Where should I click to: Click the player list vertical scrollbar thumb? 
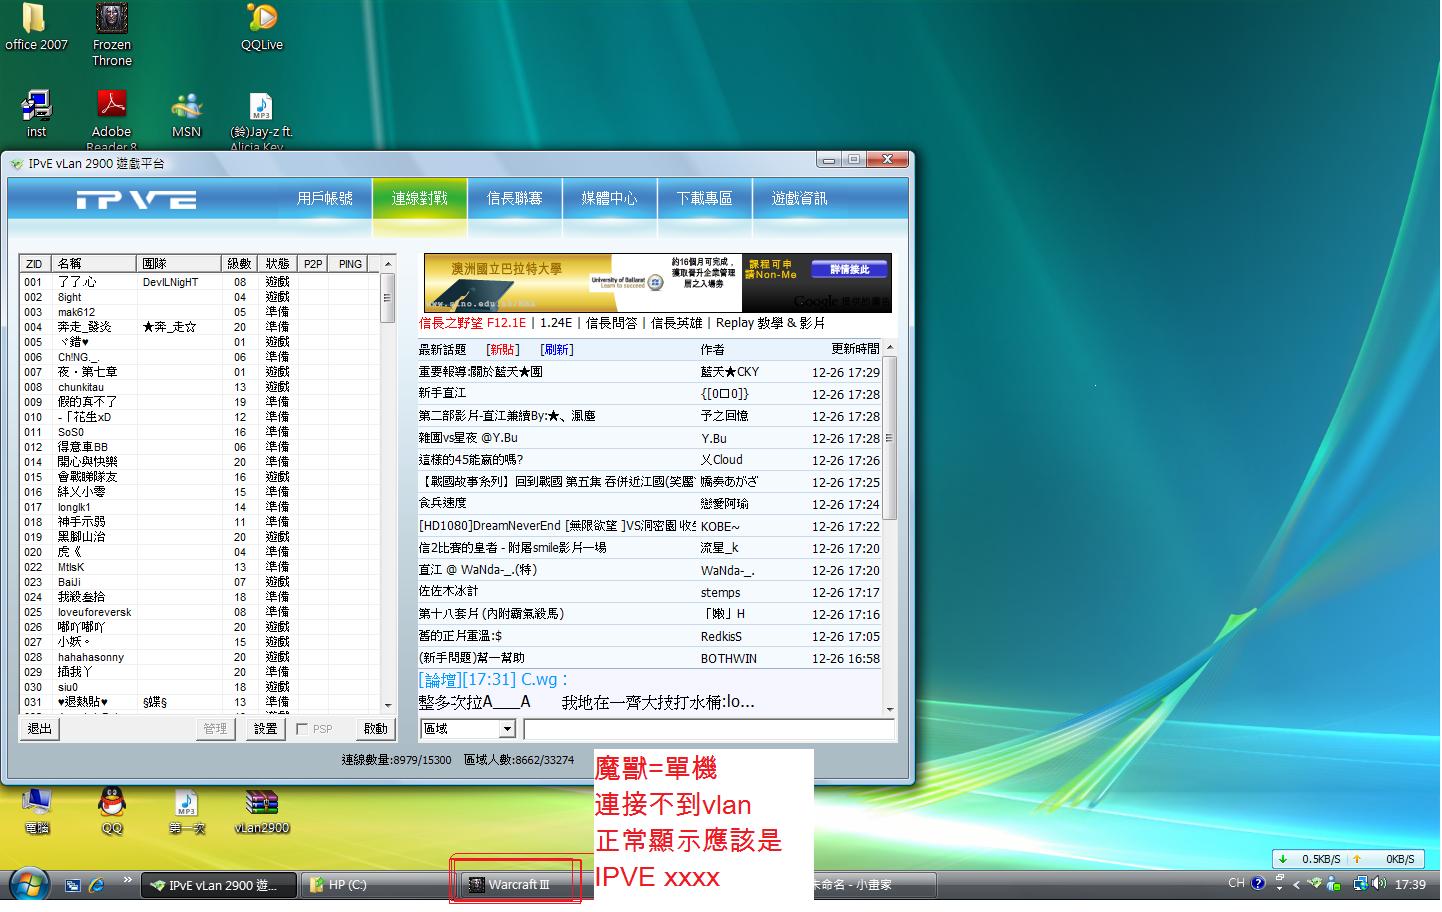point(388,297)
